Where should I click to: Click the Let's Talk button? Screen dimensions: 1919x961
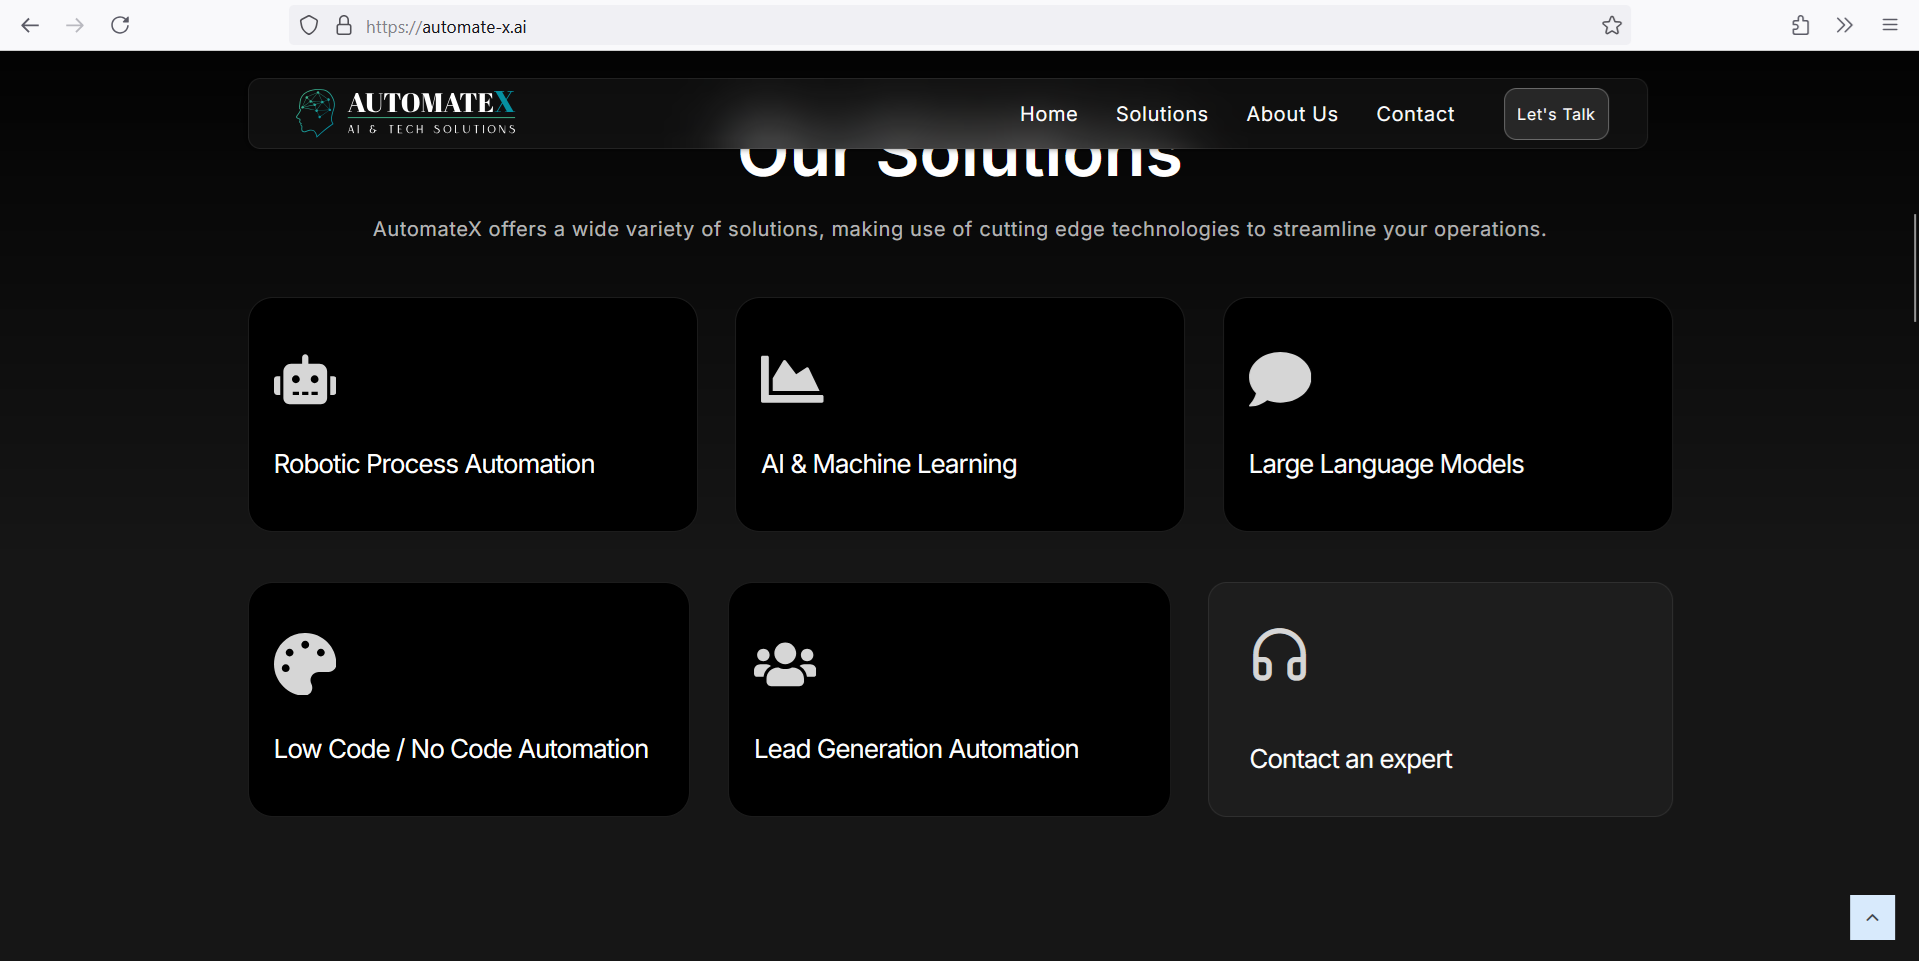1555,114
